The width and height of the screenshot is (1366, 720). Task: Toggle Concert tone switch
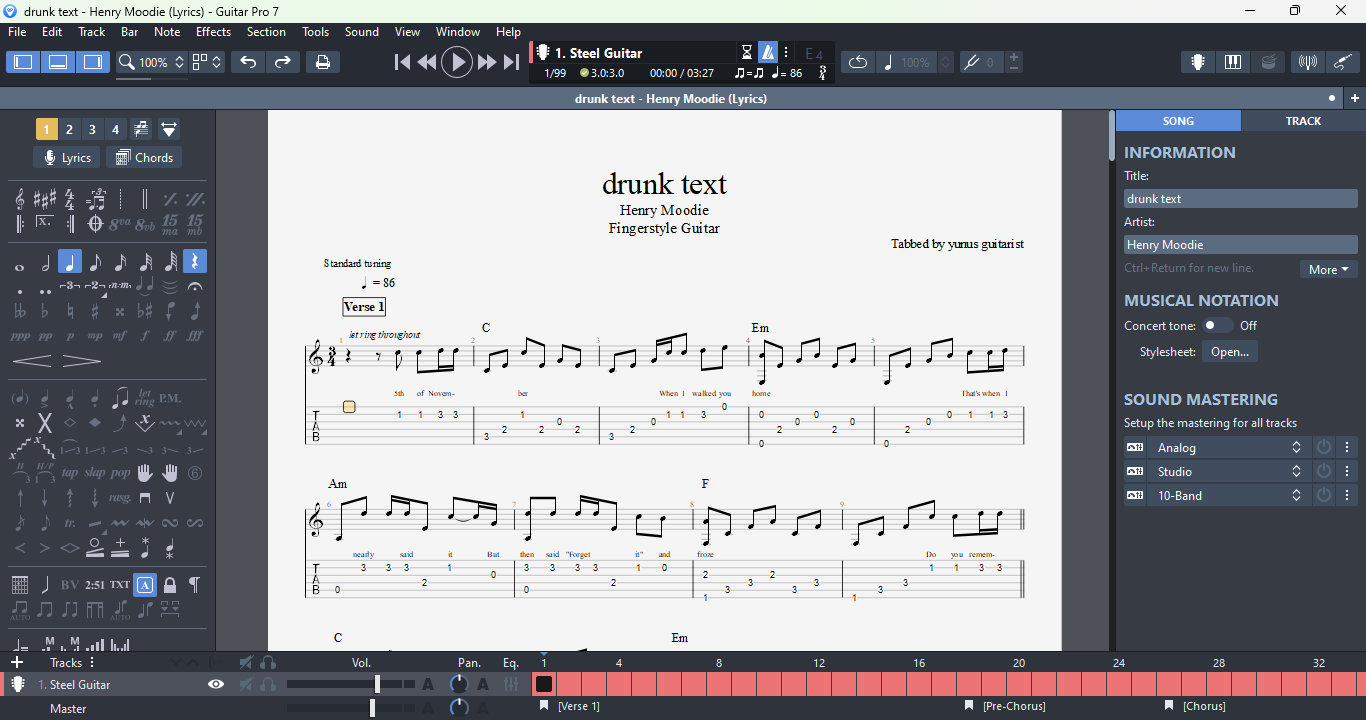1217,325
